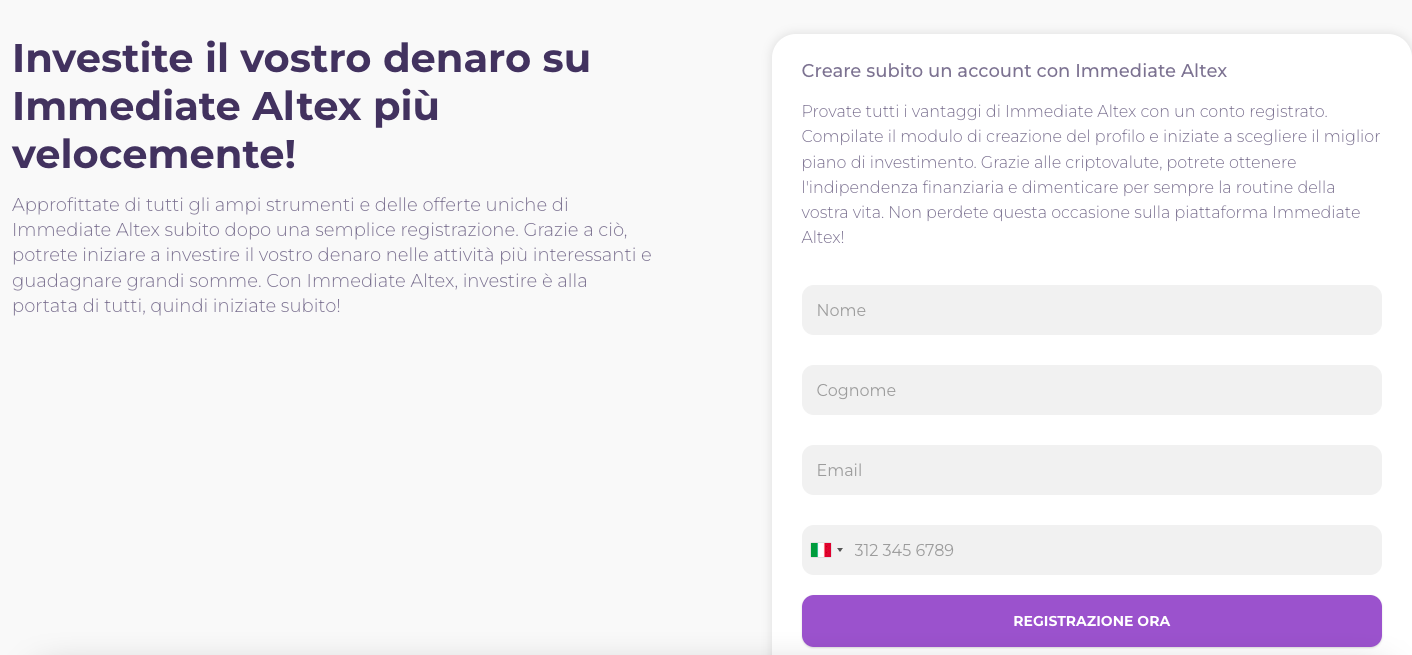Focus the Nome input field
The height and width of the screenshot is (655, 1412).
[x=1091, y=310]
